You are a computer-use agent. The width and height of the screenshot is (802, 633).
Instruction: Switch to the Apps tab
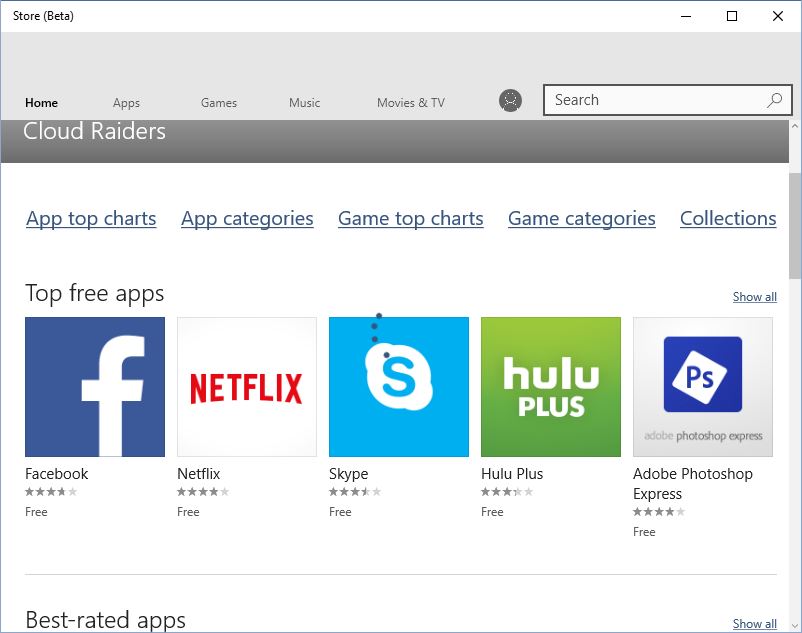[x=126, y=103]
